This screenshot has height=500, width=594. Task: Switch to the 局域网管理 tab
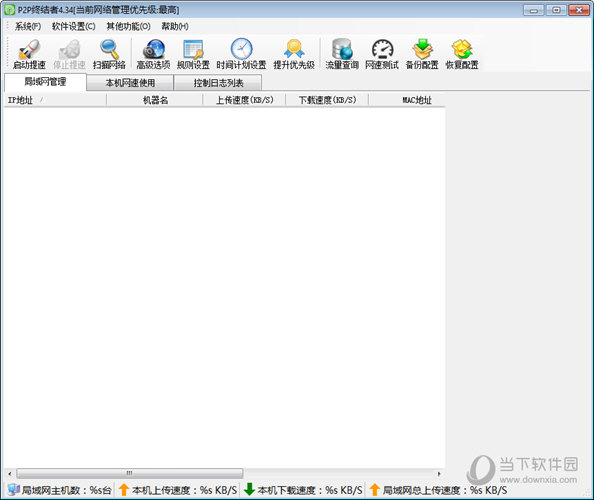[x=45, y=82]
